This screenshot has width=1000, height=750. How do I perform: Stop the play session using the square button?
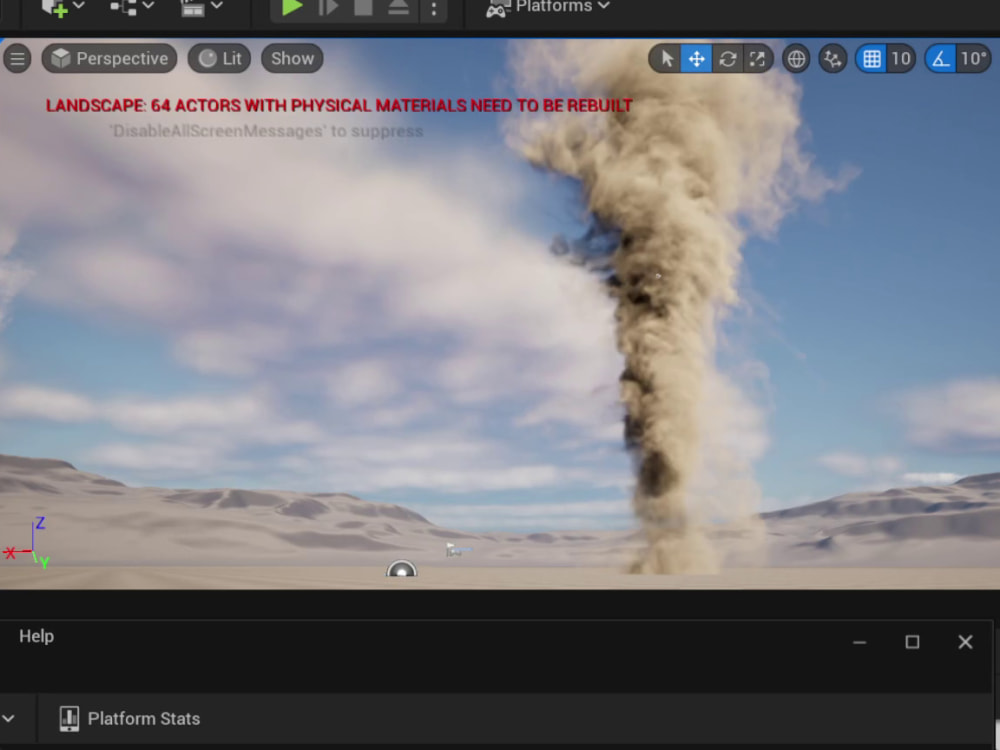click(363, 8)
